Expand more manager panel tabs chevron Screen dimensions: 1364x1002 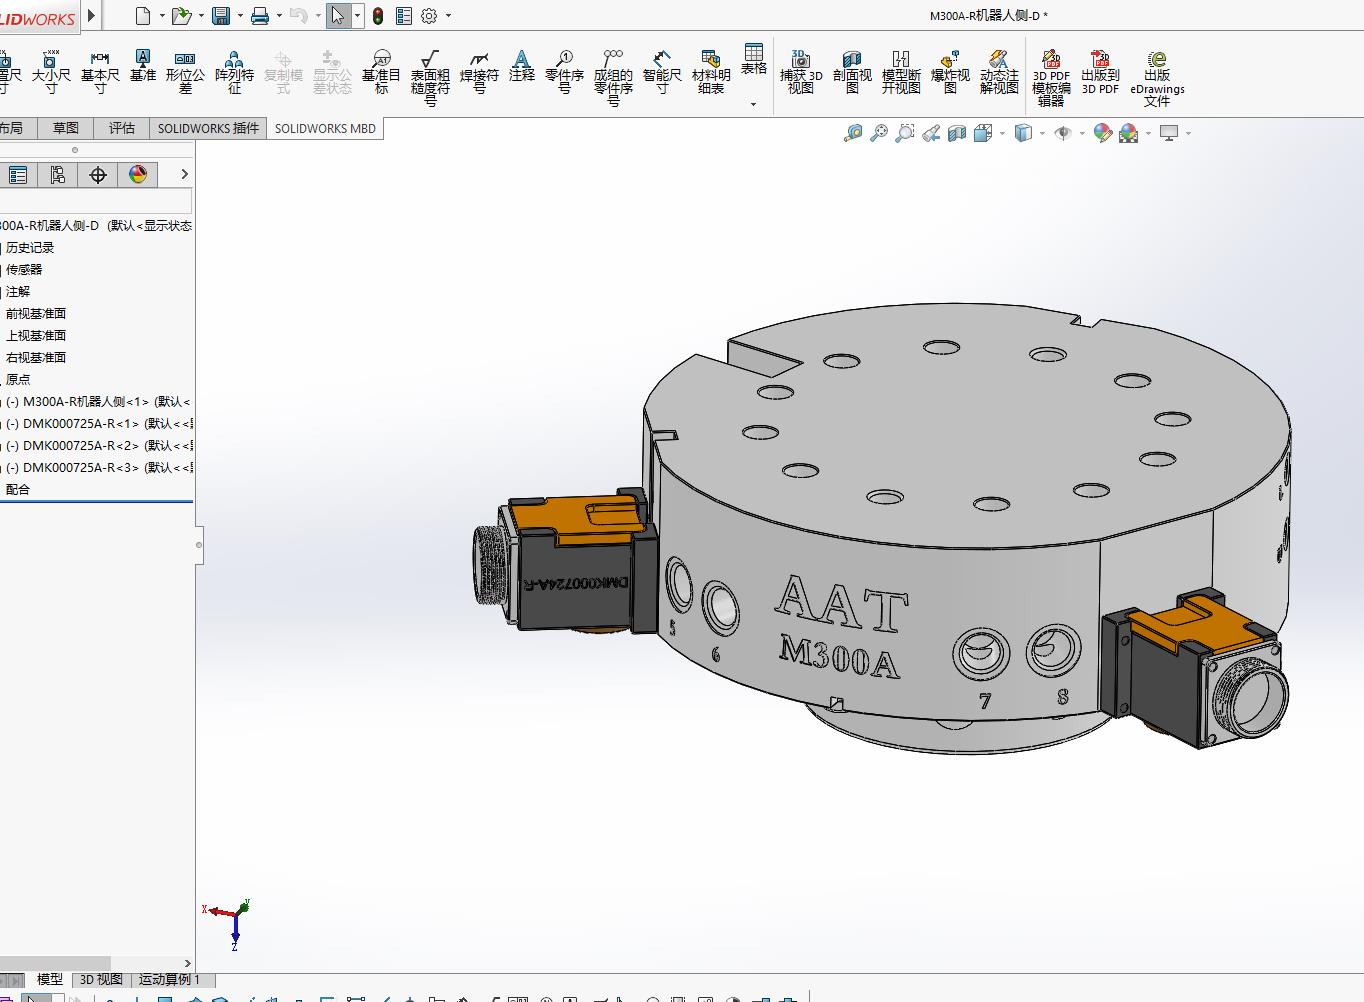tap(184, 174)
